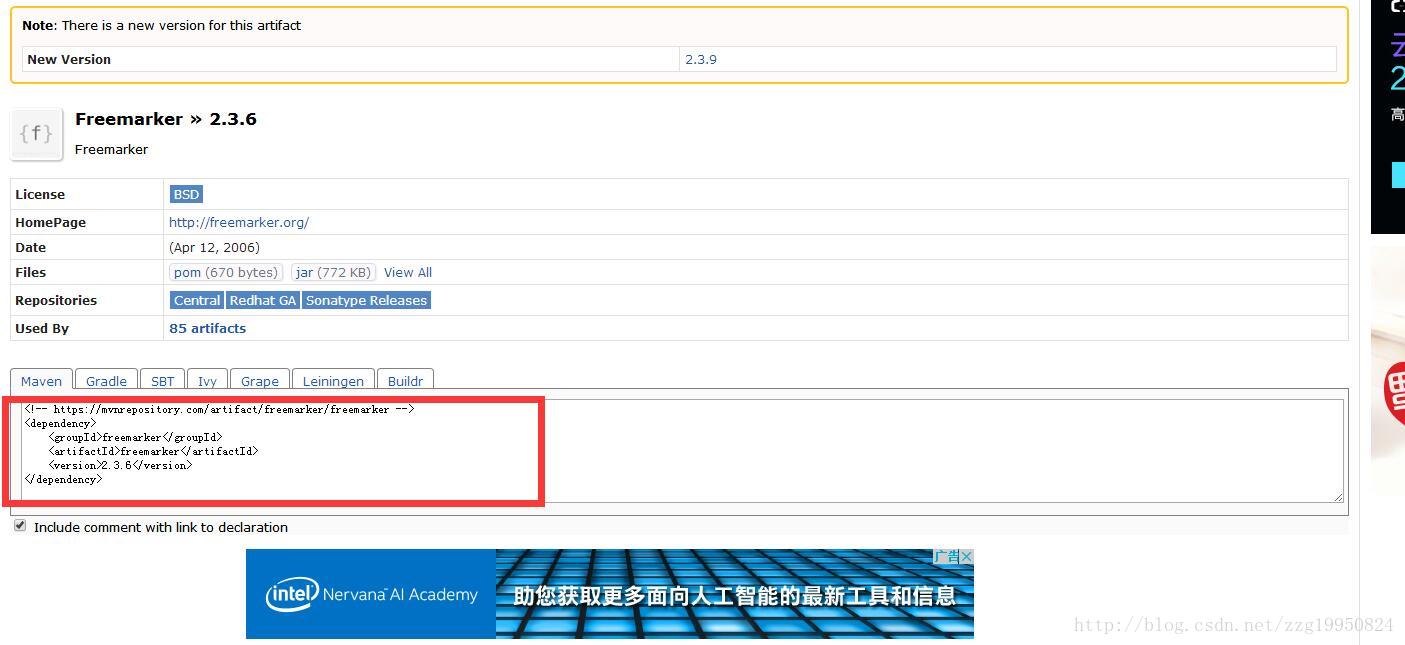Switch to the SBT tab
The height and width of the screenshot is (645, 1405).
[162, 380]
